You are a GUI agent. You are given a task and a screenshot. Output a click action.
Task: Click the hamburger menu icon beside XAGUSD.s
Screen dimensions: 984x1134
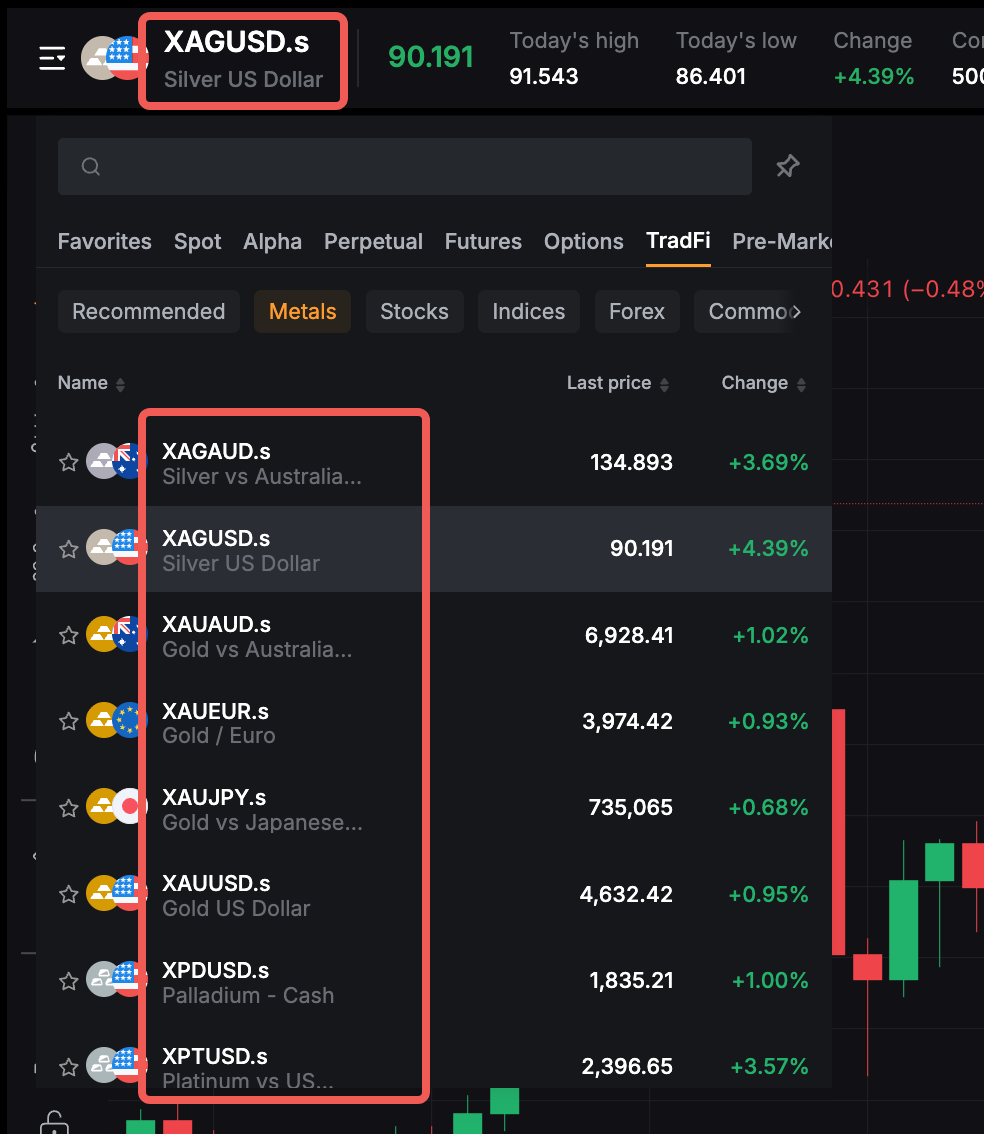click(x=52, y=59)
